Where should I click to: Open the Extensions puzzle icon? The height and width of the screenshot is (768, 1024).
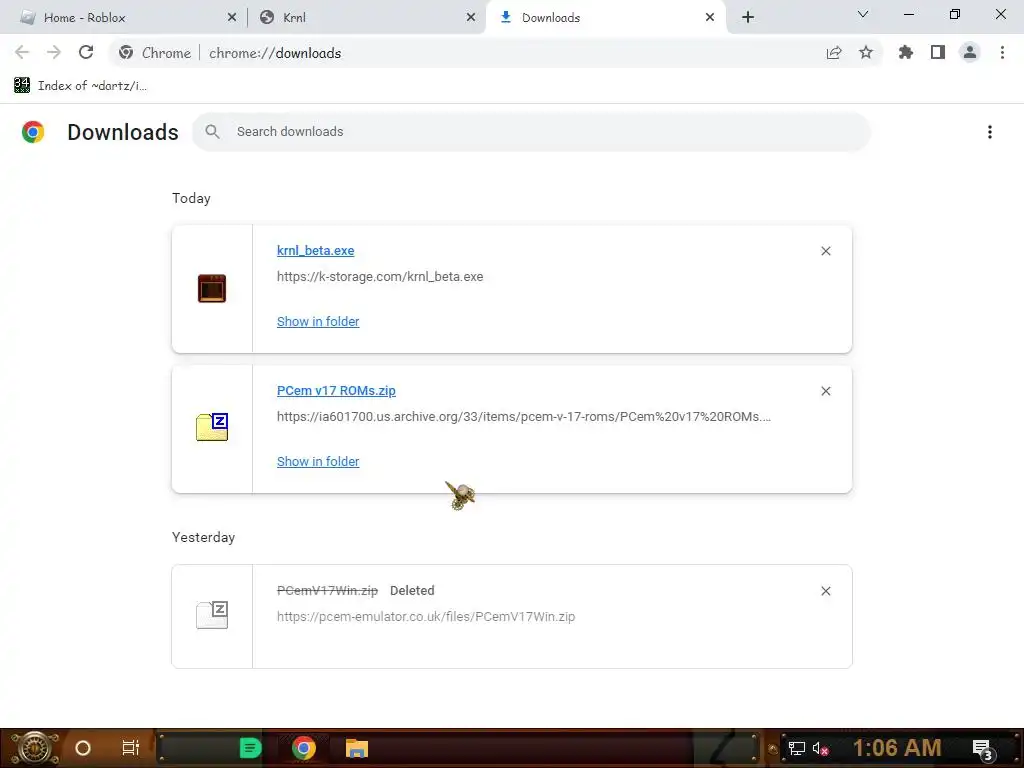905,52
